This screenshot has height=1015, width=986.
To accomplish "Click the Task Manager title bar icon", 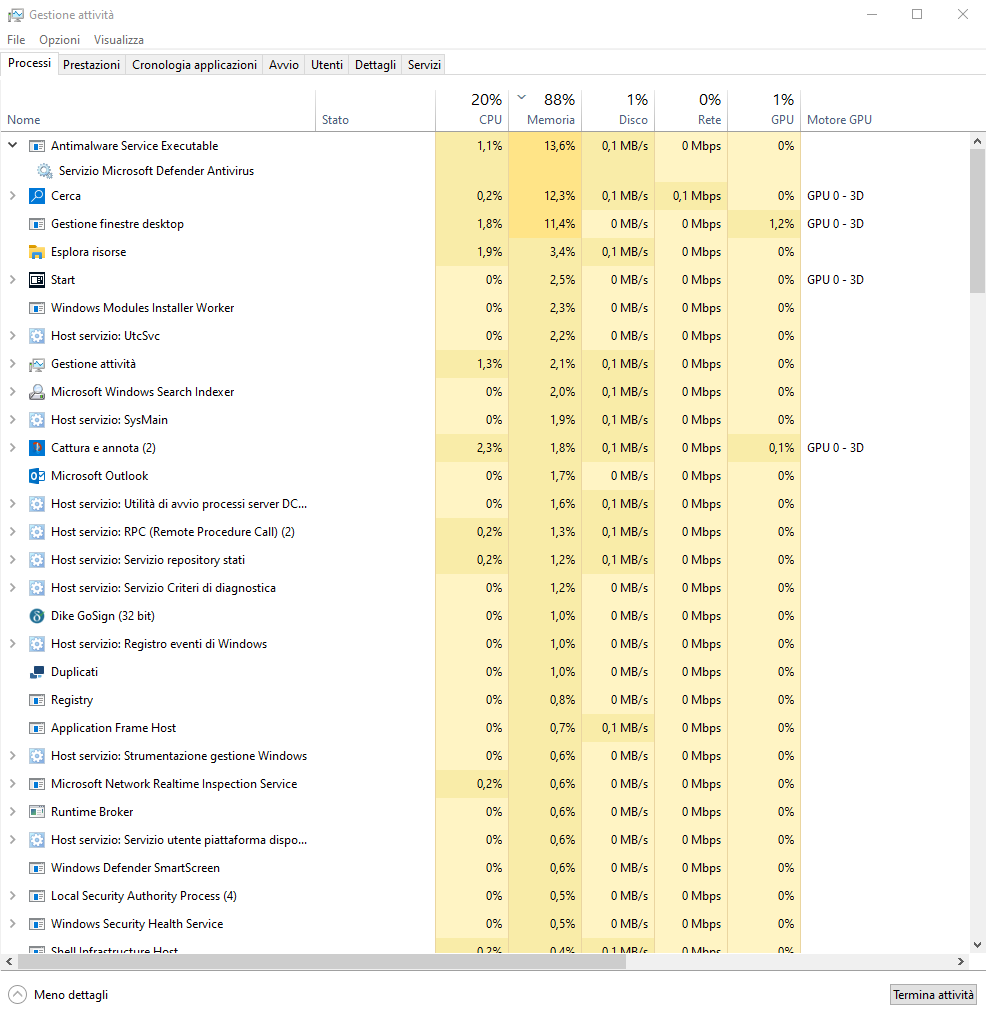I will click(16, 15).
